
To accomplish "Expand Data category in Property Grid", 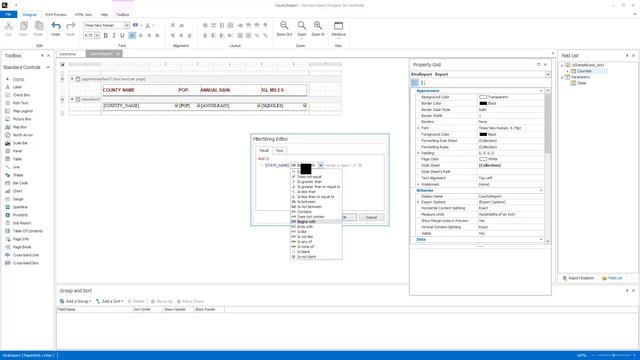I will [541, 240].
